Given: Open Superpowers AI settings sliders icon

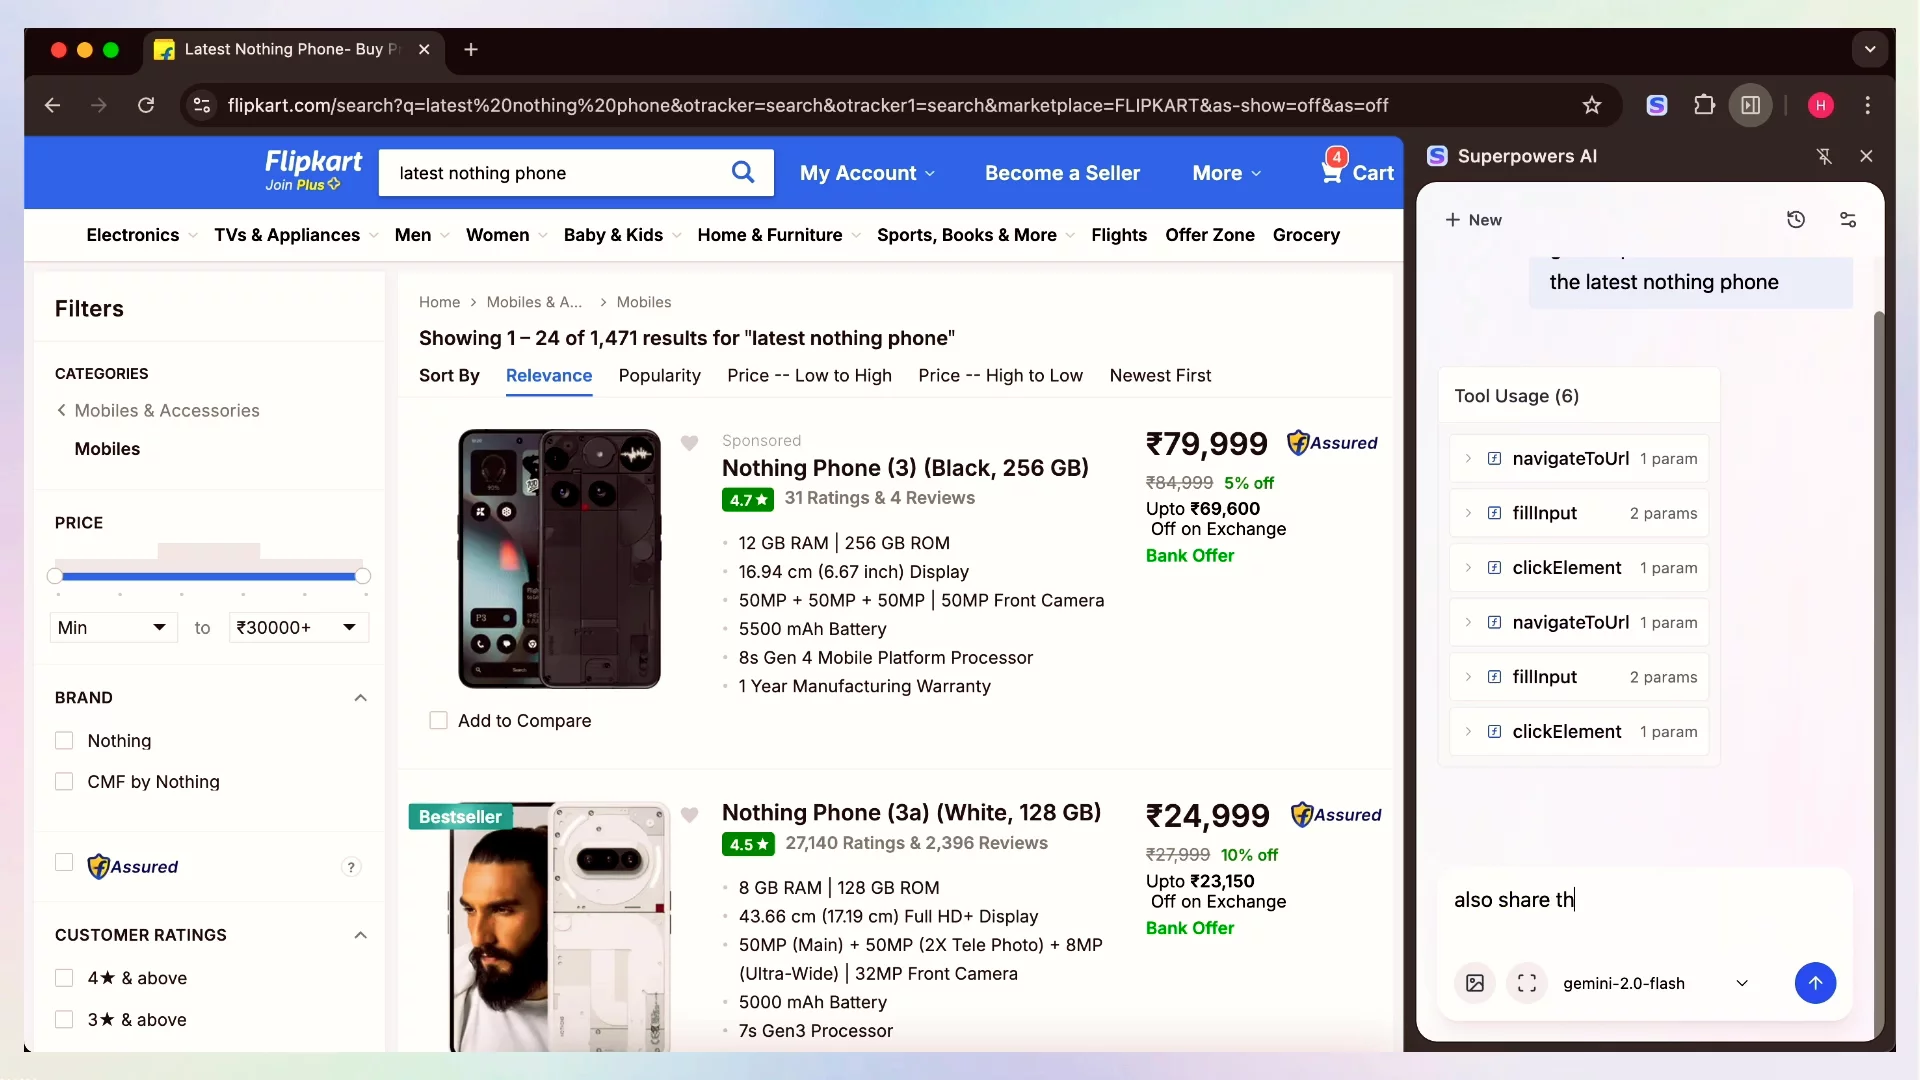Looking at the screenshot, I should point(1848,220).
